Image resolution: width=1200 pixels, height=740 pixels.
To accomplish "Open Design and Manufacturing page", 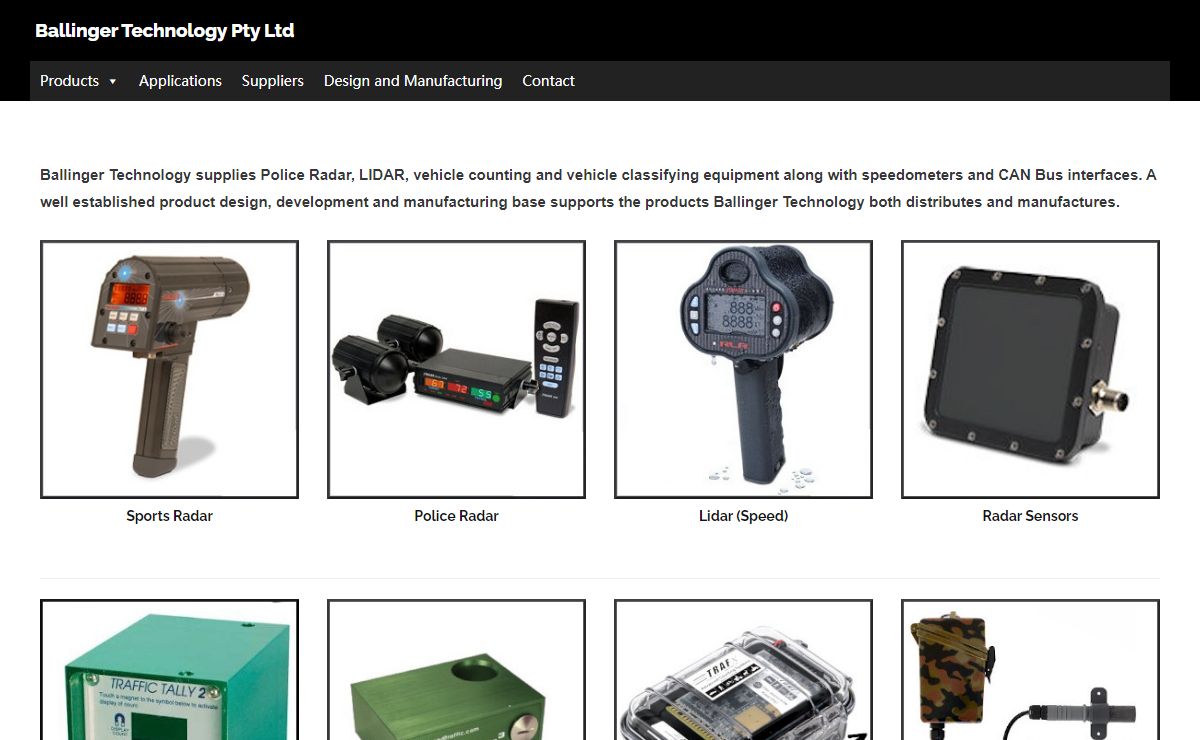I will (x=413, y=81).
